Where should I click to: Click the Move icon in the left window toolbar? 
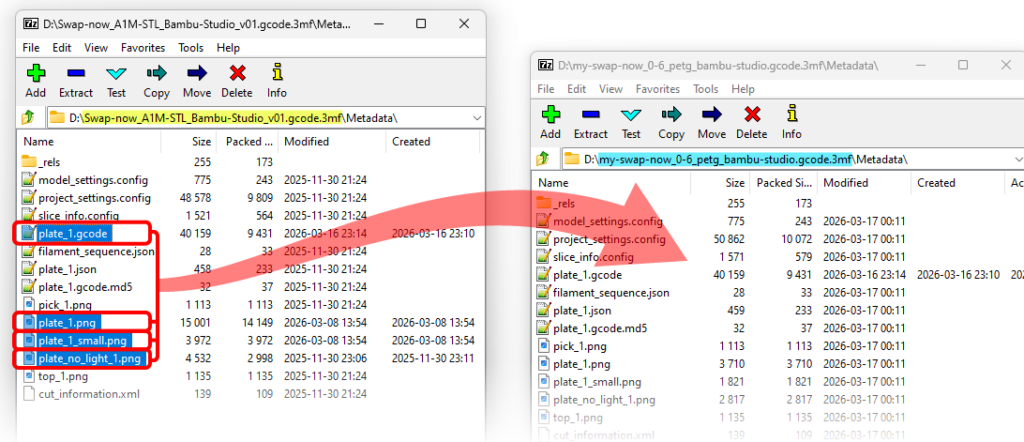(196, 75)
